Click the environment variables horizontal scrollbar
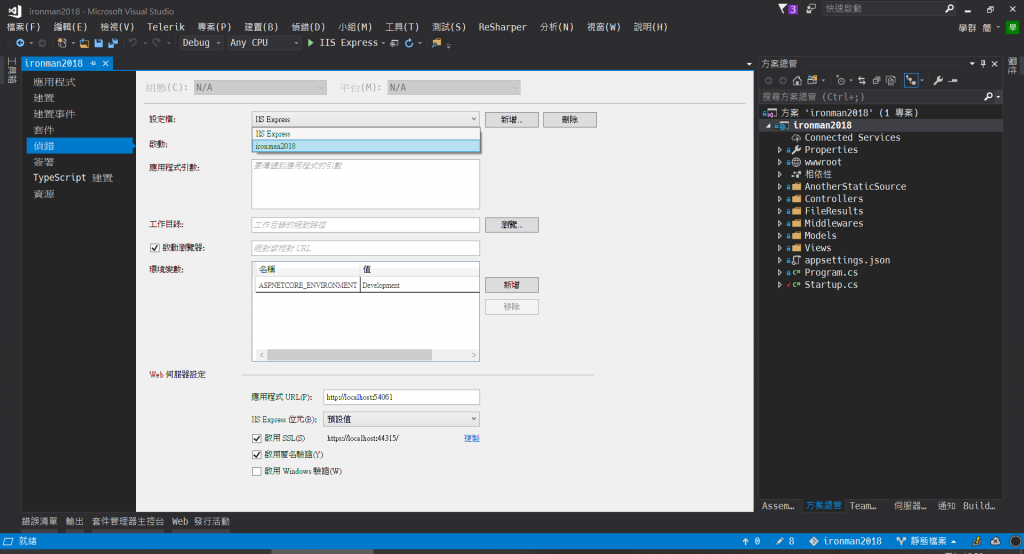The height and width of the screenshot is (554, 1024). tap(349, 355)
